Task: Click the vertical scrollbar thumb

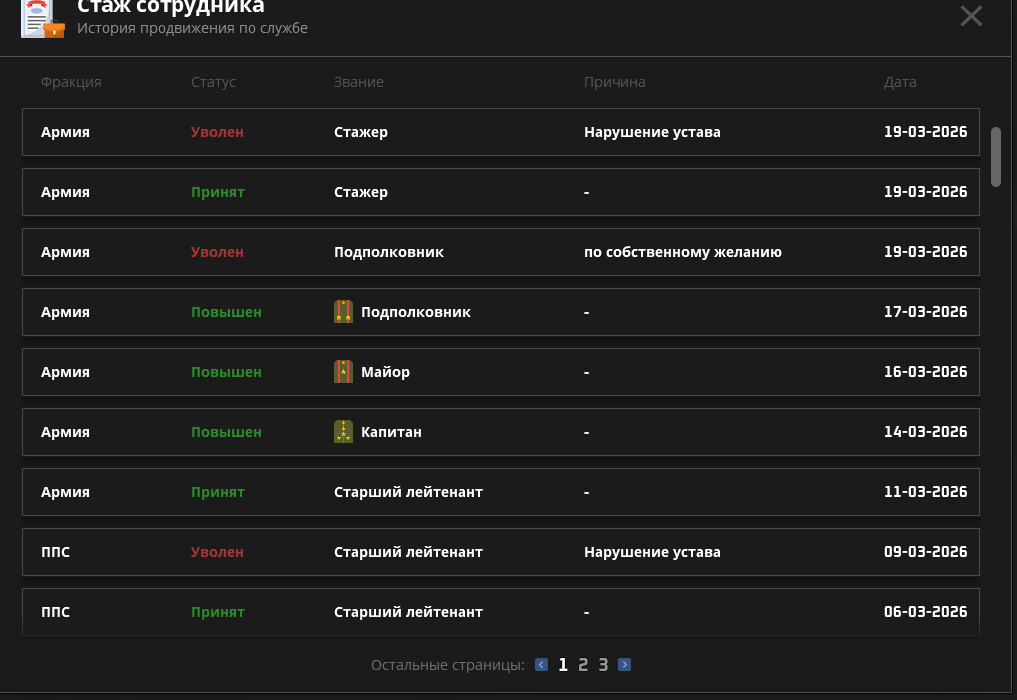Action: [995, 156]
